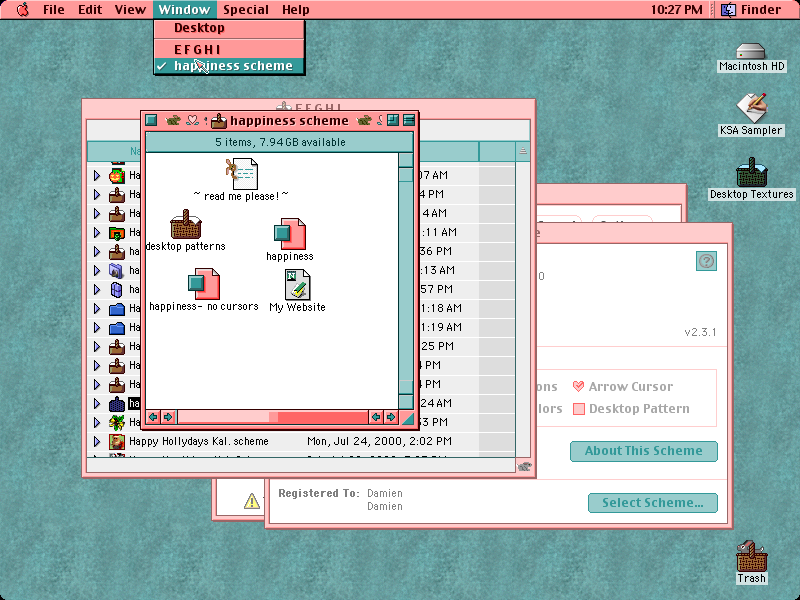The image size is (800, 600).
Task: Select the KSA Sampler desktop icon
Action: coord(751,108)
